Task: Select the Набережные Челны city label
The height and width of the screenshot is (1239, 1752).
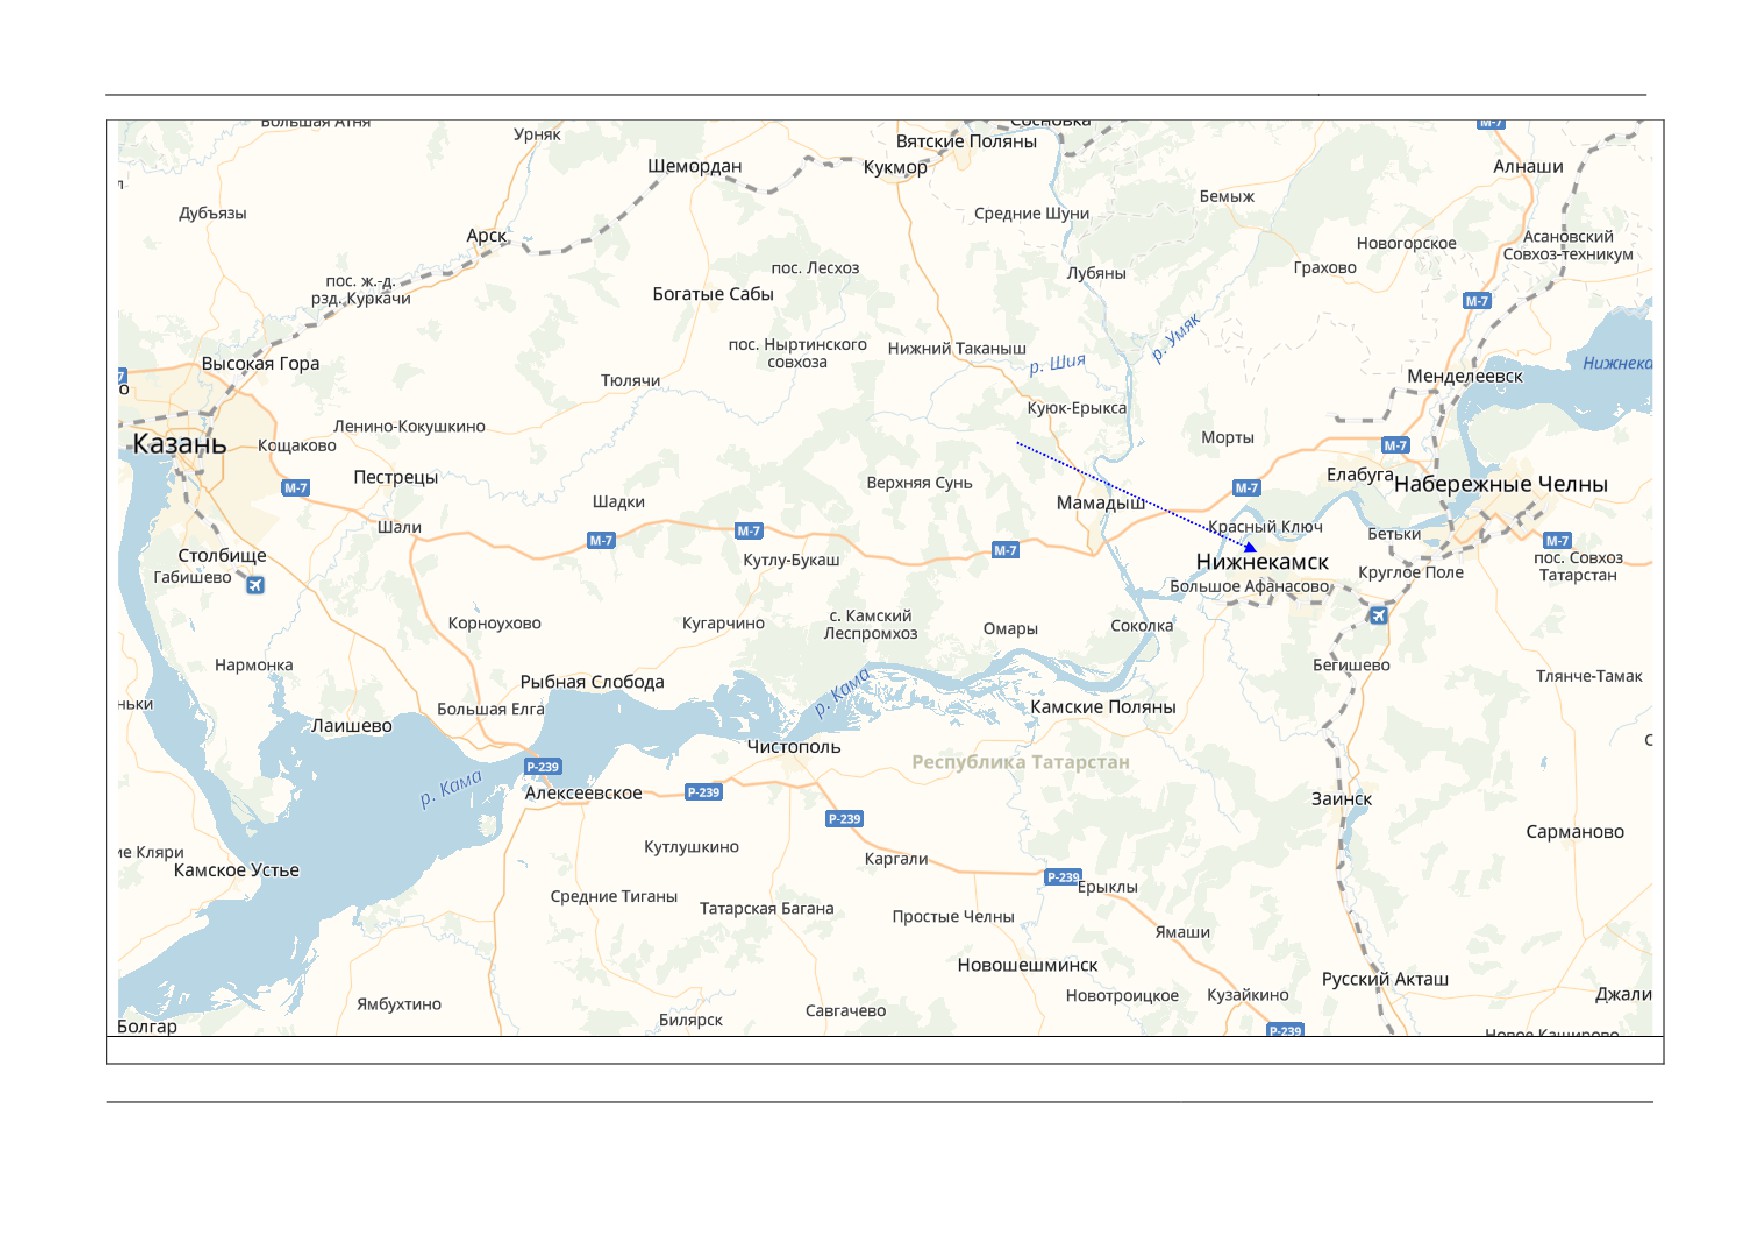Action: 1501,485
